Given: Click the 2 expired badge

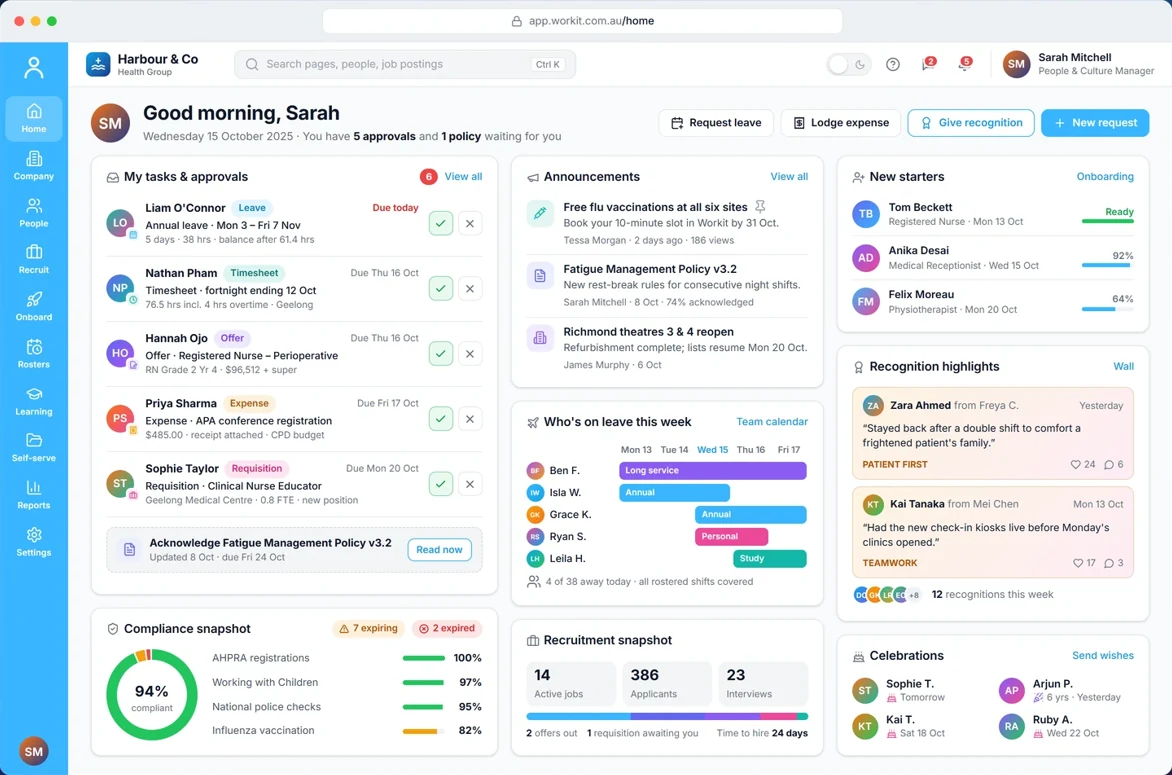Looking at the screenshot, I should click(447, 629).
